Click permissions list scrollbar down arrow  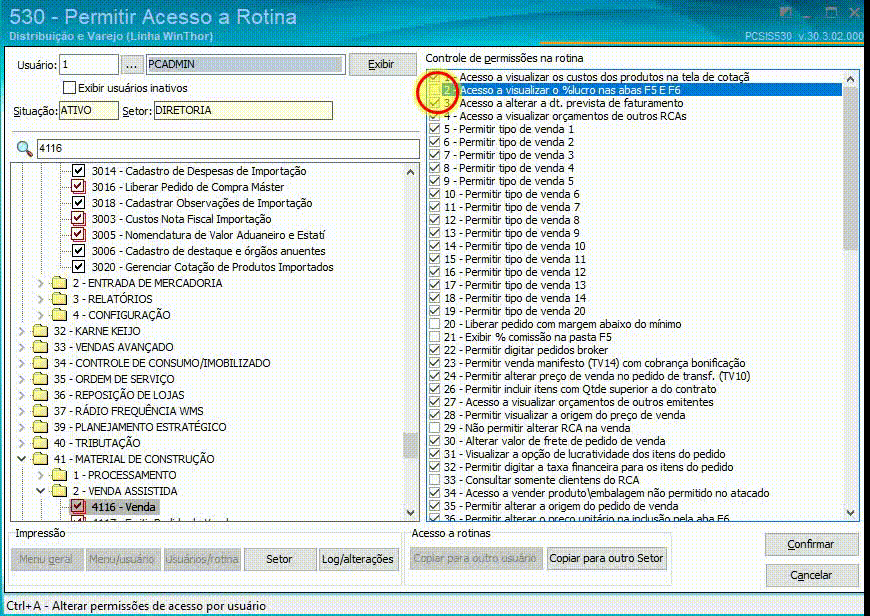(851, 513)
